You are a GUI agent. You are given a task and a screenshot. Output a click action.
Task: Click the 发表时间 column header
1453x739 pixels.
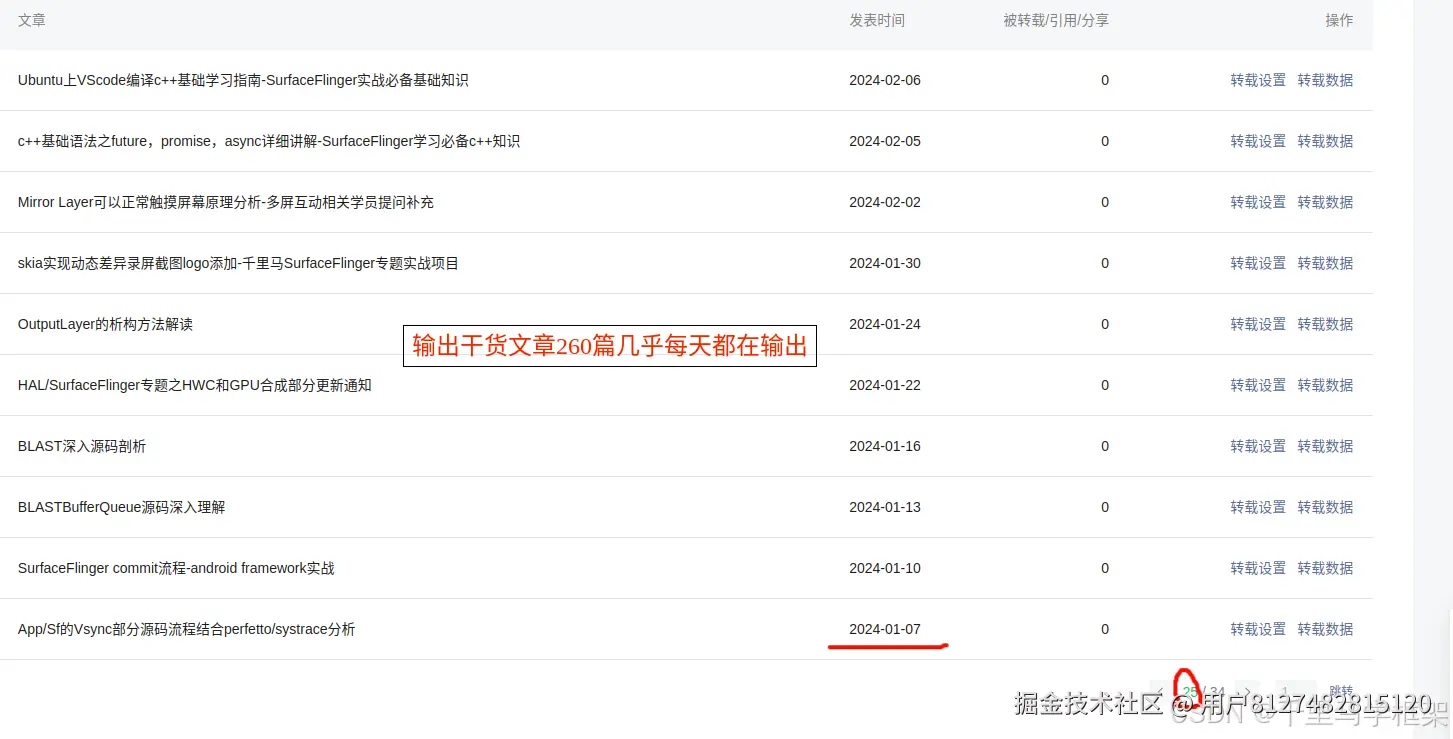tap(877, 20)
